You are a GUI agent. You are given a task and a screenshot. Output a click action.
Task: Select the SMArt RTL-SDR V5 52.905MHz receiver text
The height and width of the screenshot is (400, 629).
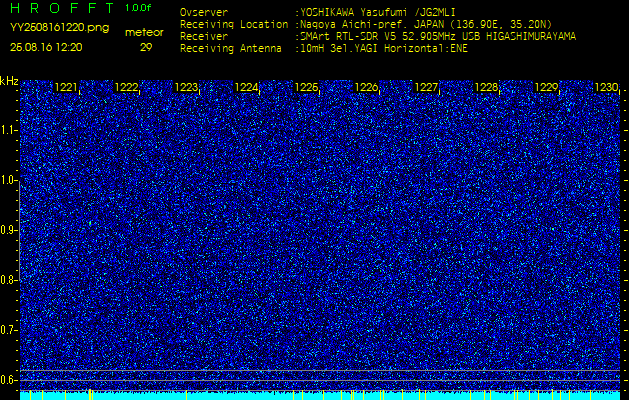(438, 37)
